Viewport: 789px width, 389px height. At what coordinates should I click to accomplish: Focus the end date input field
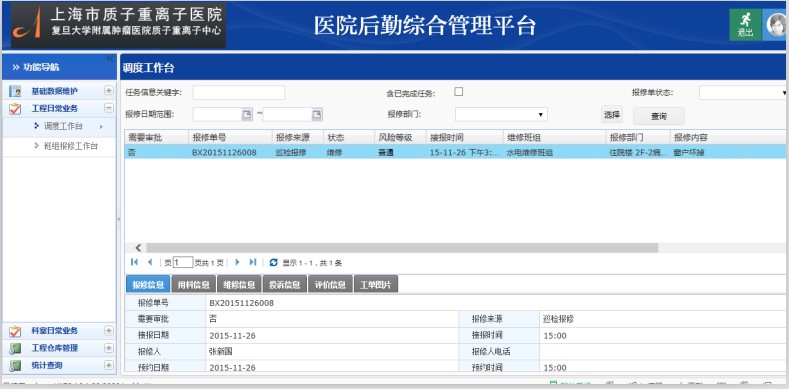pos(287,115)
